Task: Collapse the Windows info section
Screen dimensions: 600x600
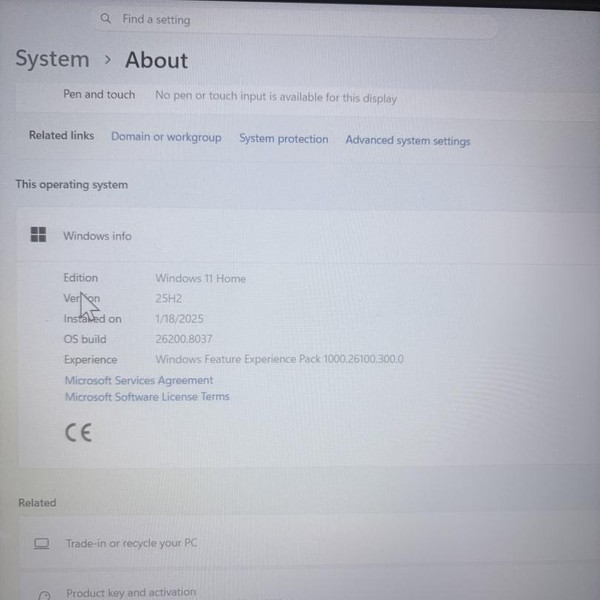Action: (x=308, y=235)
